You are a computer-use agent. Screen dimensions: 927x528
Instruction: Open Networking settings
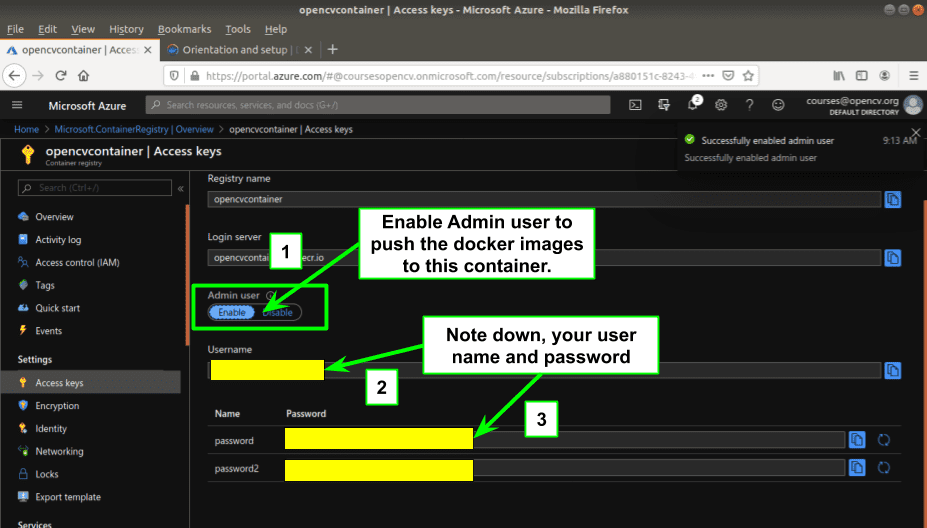coord(59,451)
